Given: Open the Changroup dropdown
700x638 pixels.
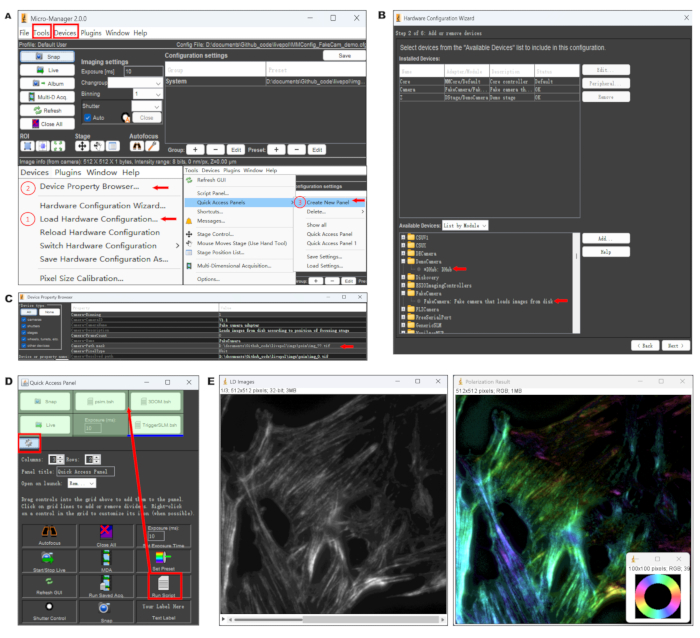Looking at the screenshot, I should pyautogui.click(x=135, y=83).
